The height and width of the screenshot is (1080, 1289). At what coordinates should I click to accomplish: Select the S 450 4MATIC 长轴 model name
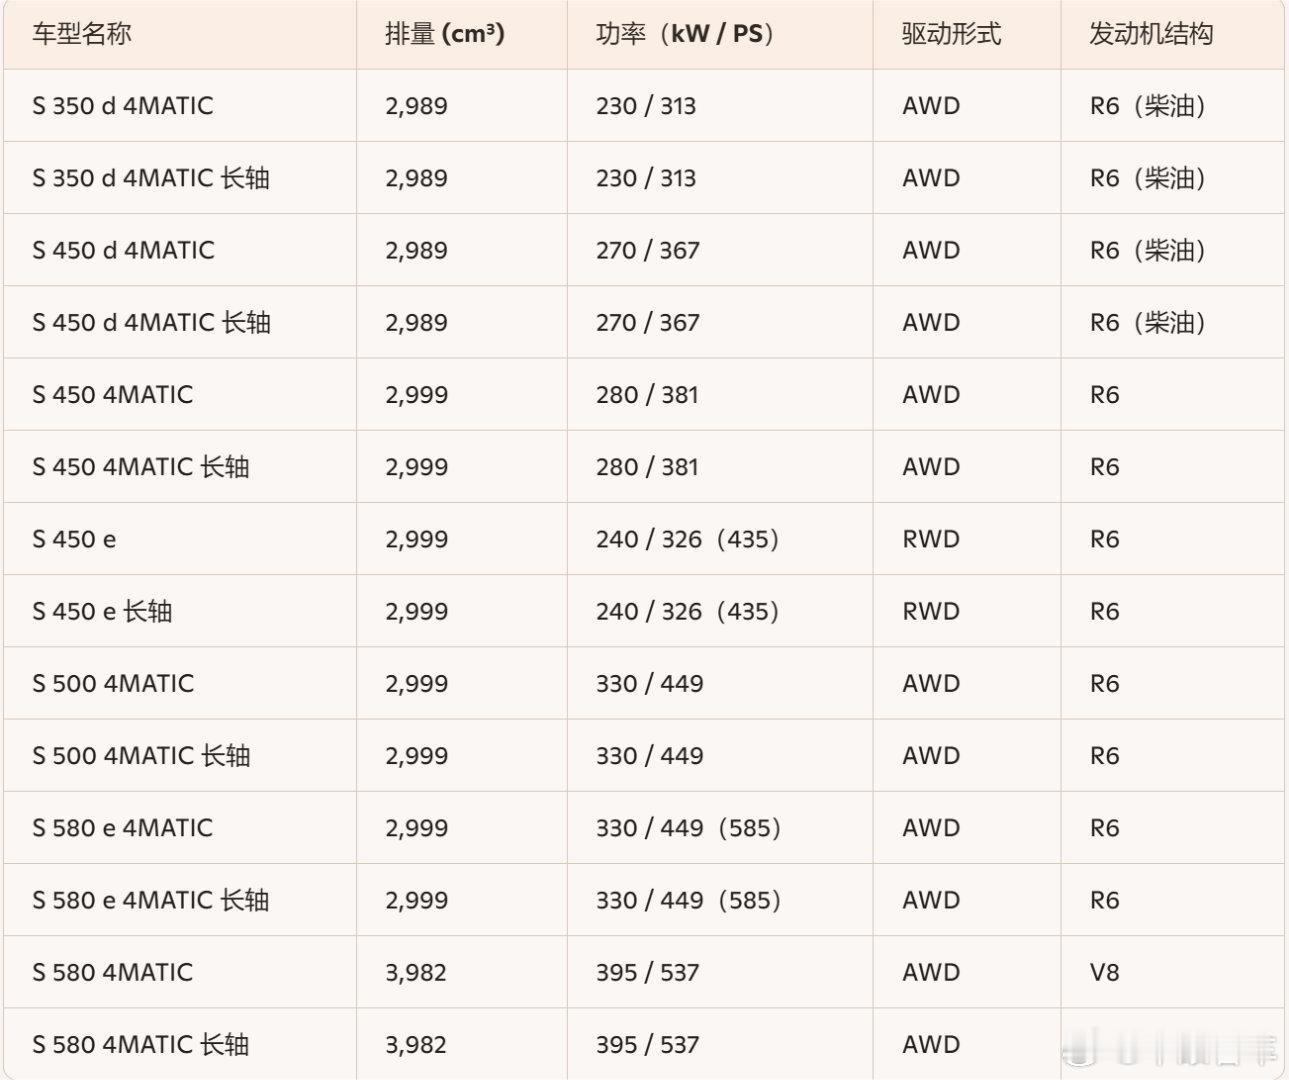141,467
